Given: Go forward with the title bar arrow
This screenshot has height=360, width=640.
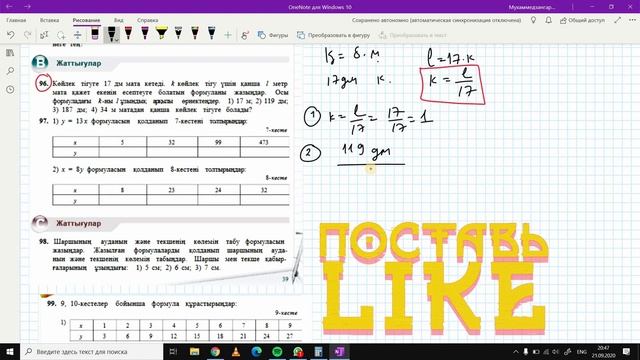Looking at the screenshot, I should click(x=27, y=7).
